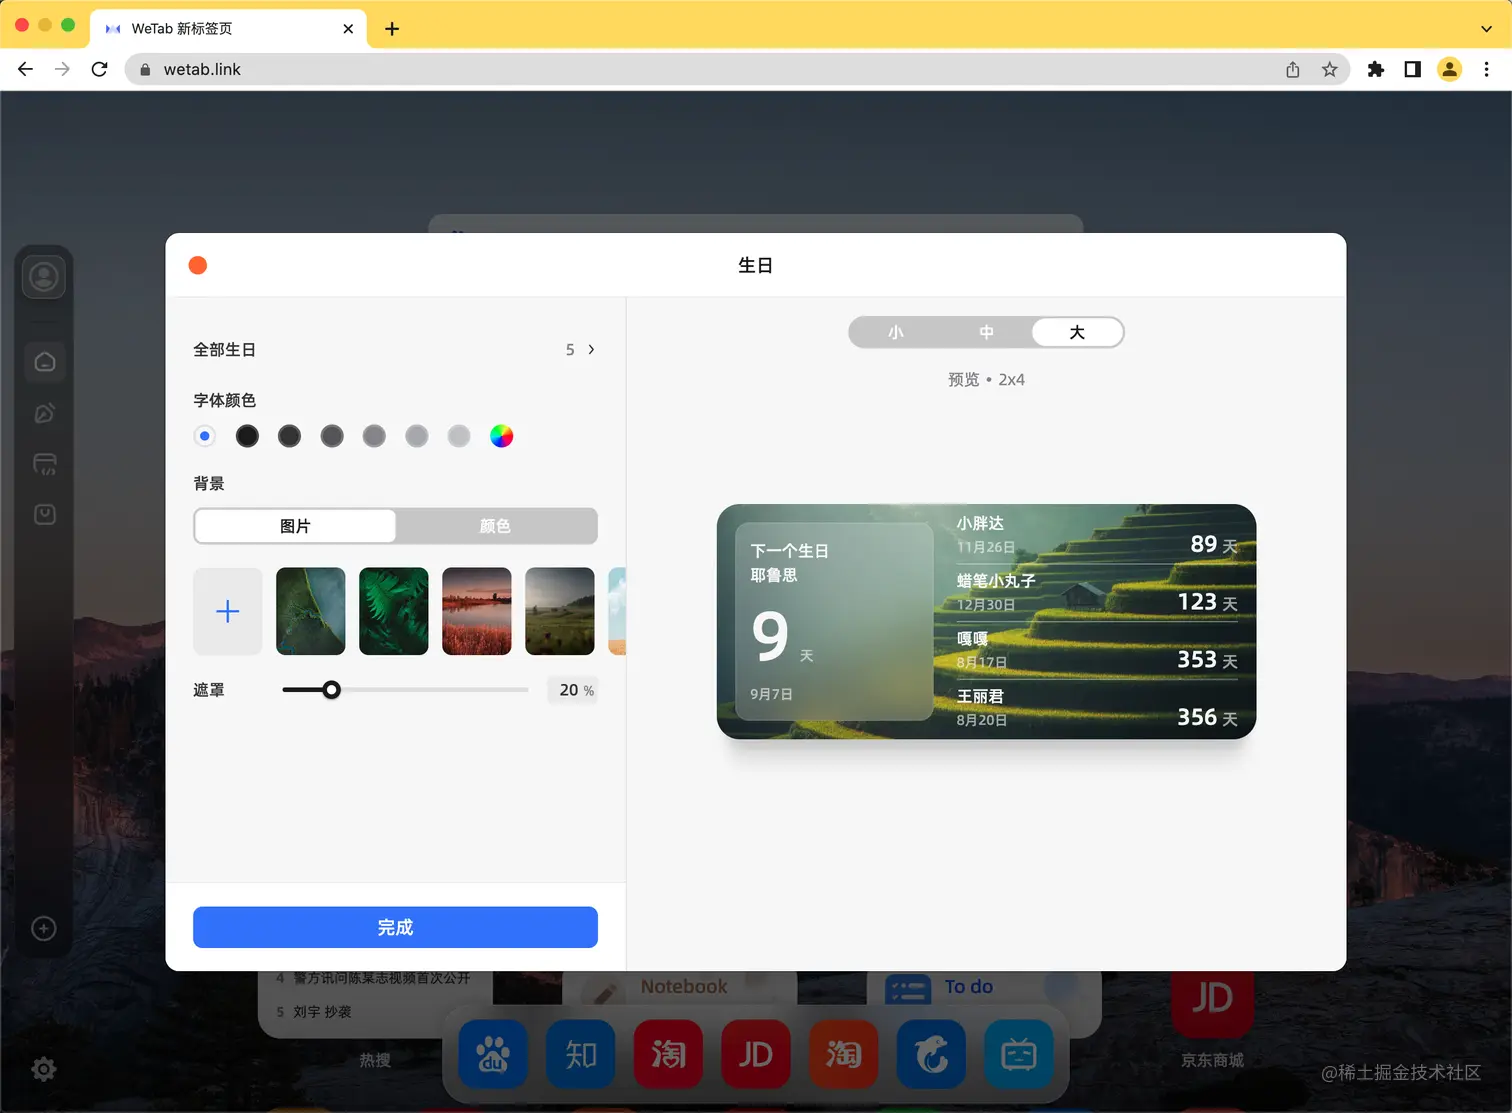Open the Chrome three-dot menu
1512x1113 pixels.
coord(1487,69)
